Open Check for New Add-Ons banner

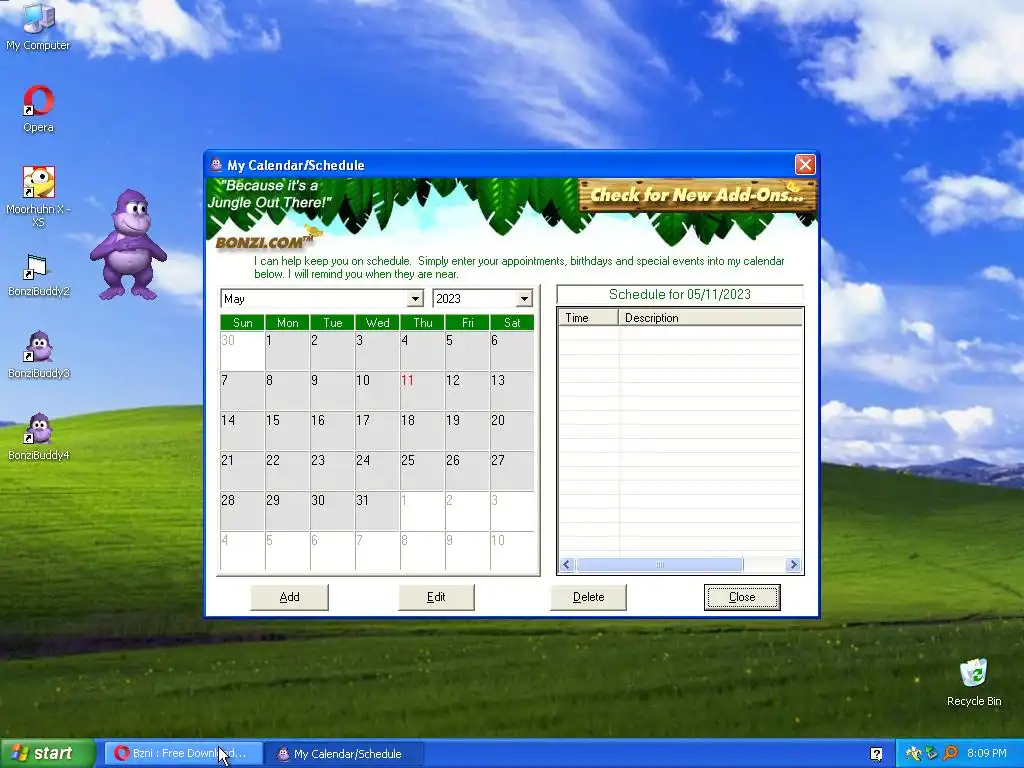pyautogui.click(x=697, y=195)
